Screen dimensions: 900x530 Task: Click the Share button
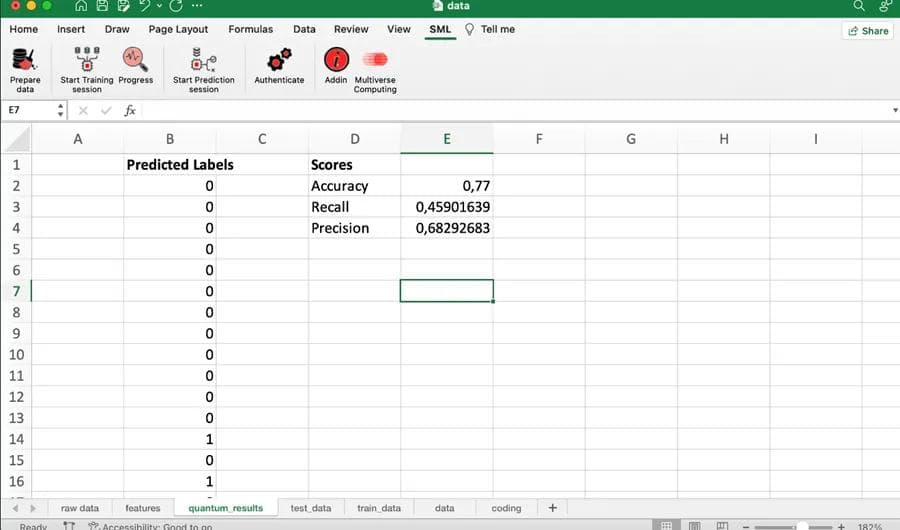click(x=867, y=31)
